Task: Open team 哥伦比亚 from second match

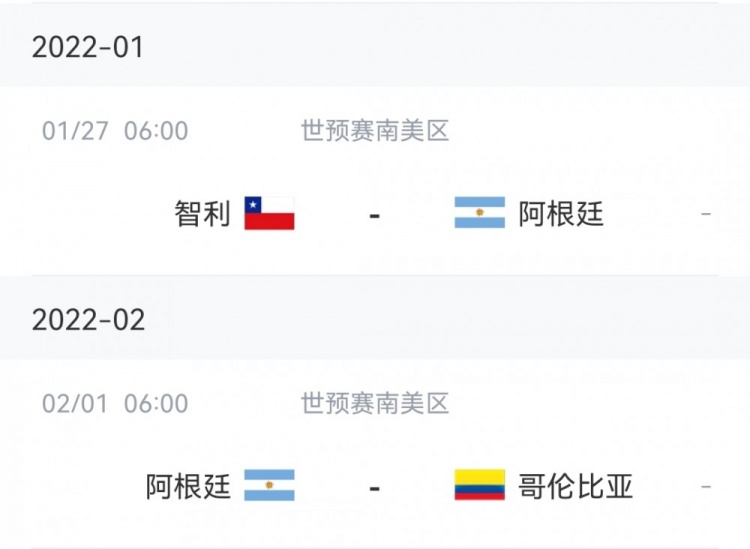Action: [x=576, y=486]
